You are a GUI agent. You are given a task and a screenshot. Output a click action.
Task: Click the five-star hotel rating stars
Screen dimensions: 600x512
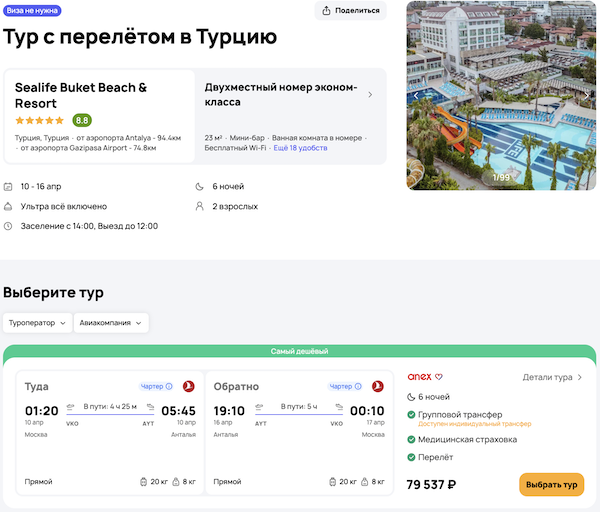(40, 120)
